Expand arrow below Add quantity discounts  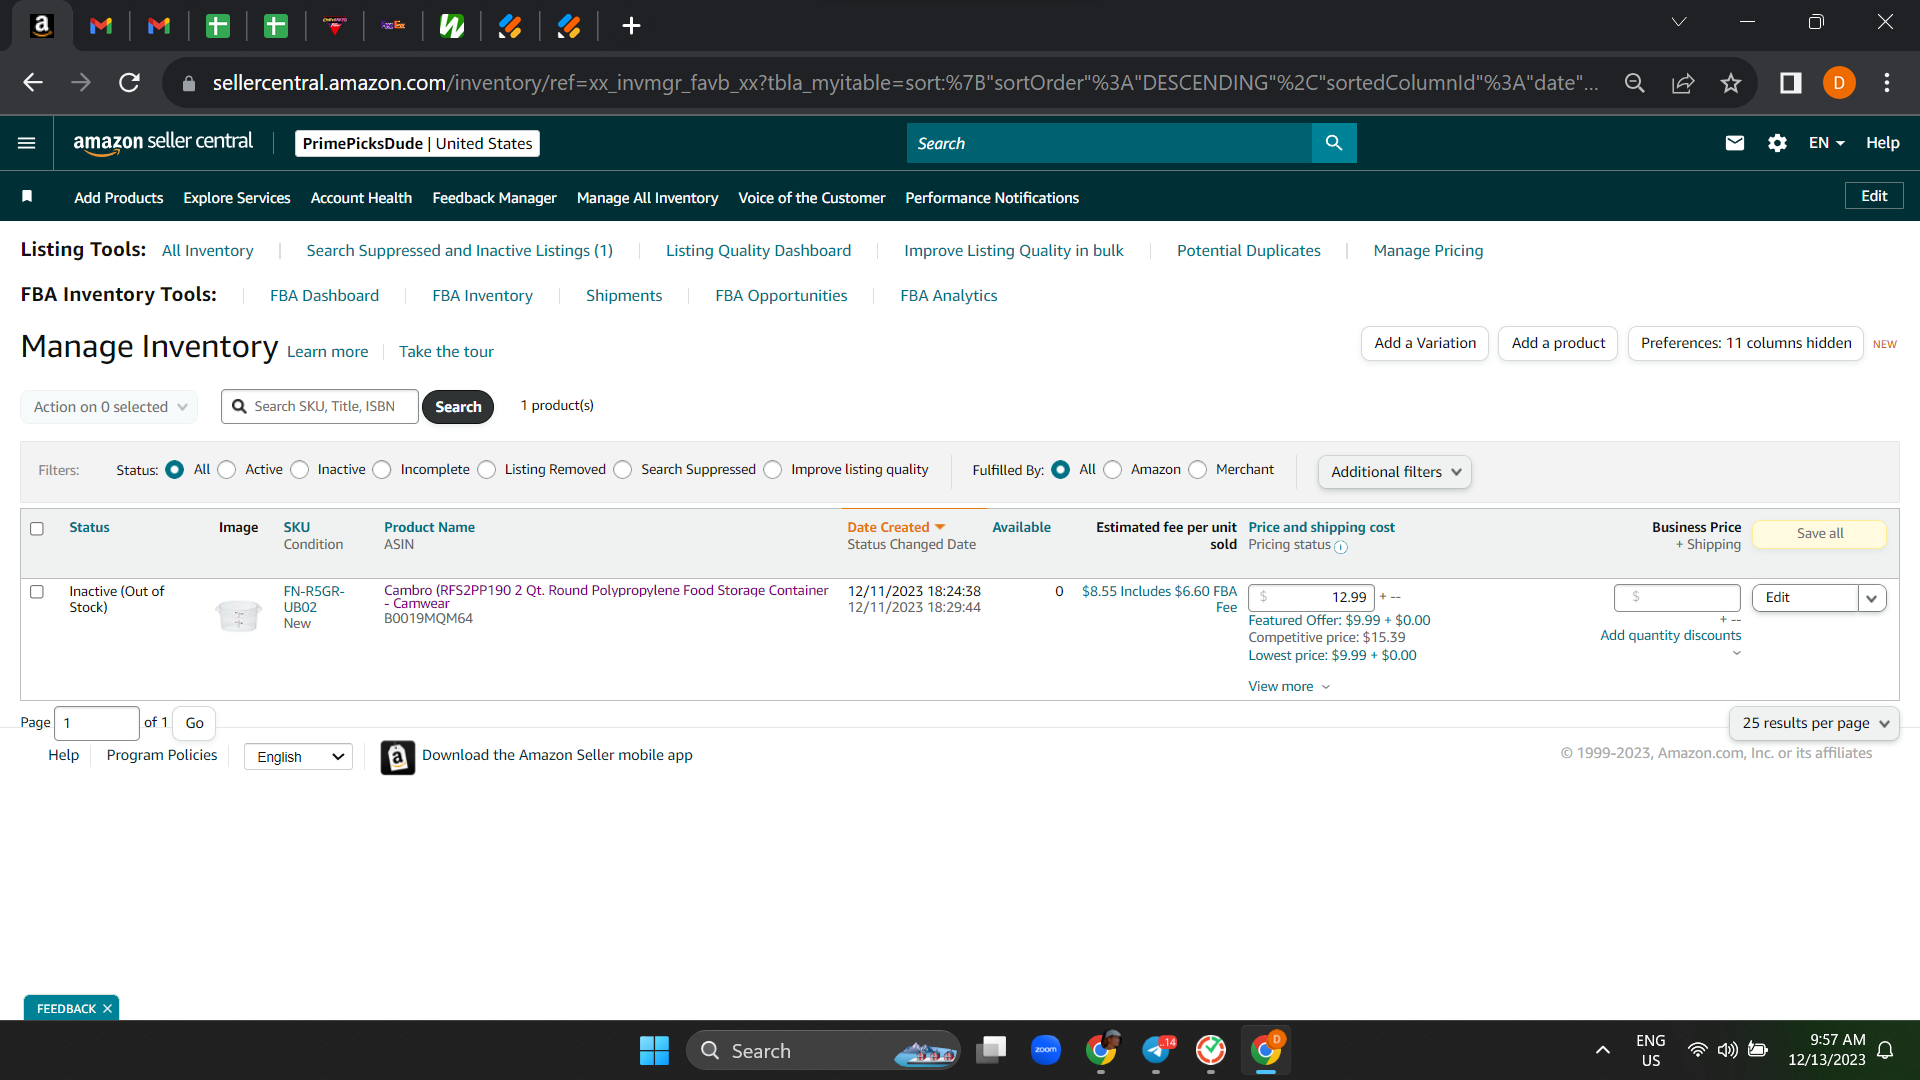coord(1736,653)
